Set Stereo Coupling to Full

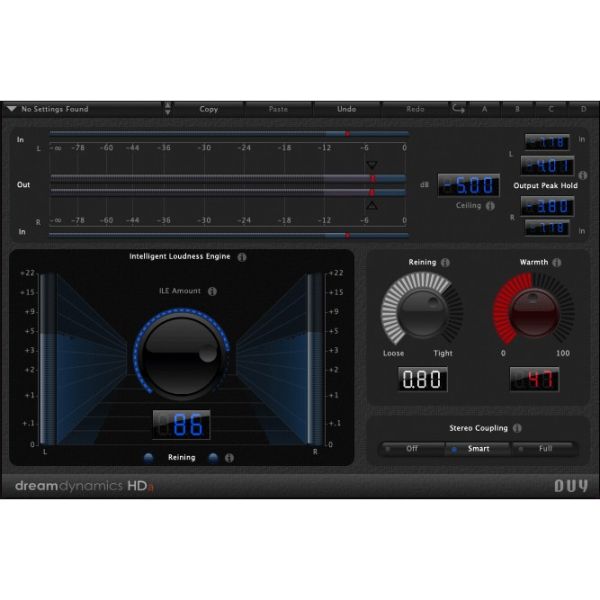point(545,448)
